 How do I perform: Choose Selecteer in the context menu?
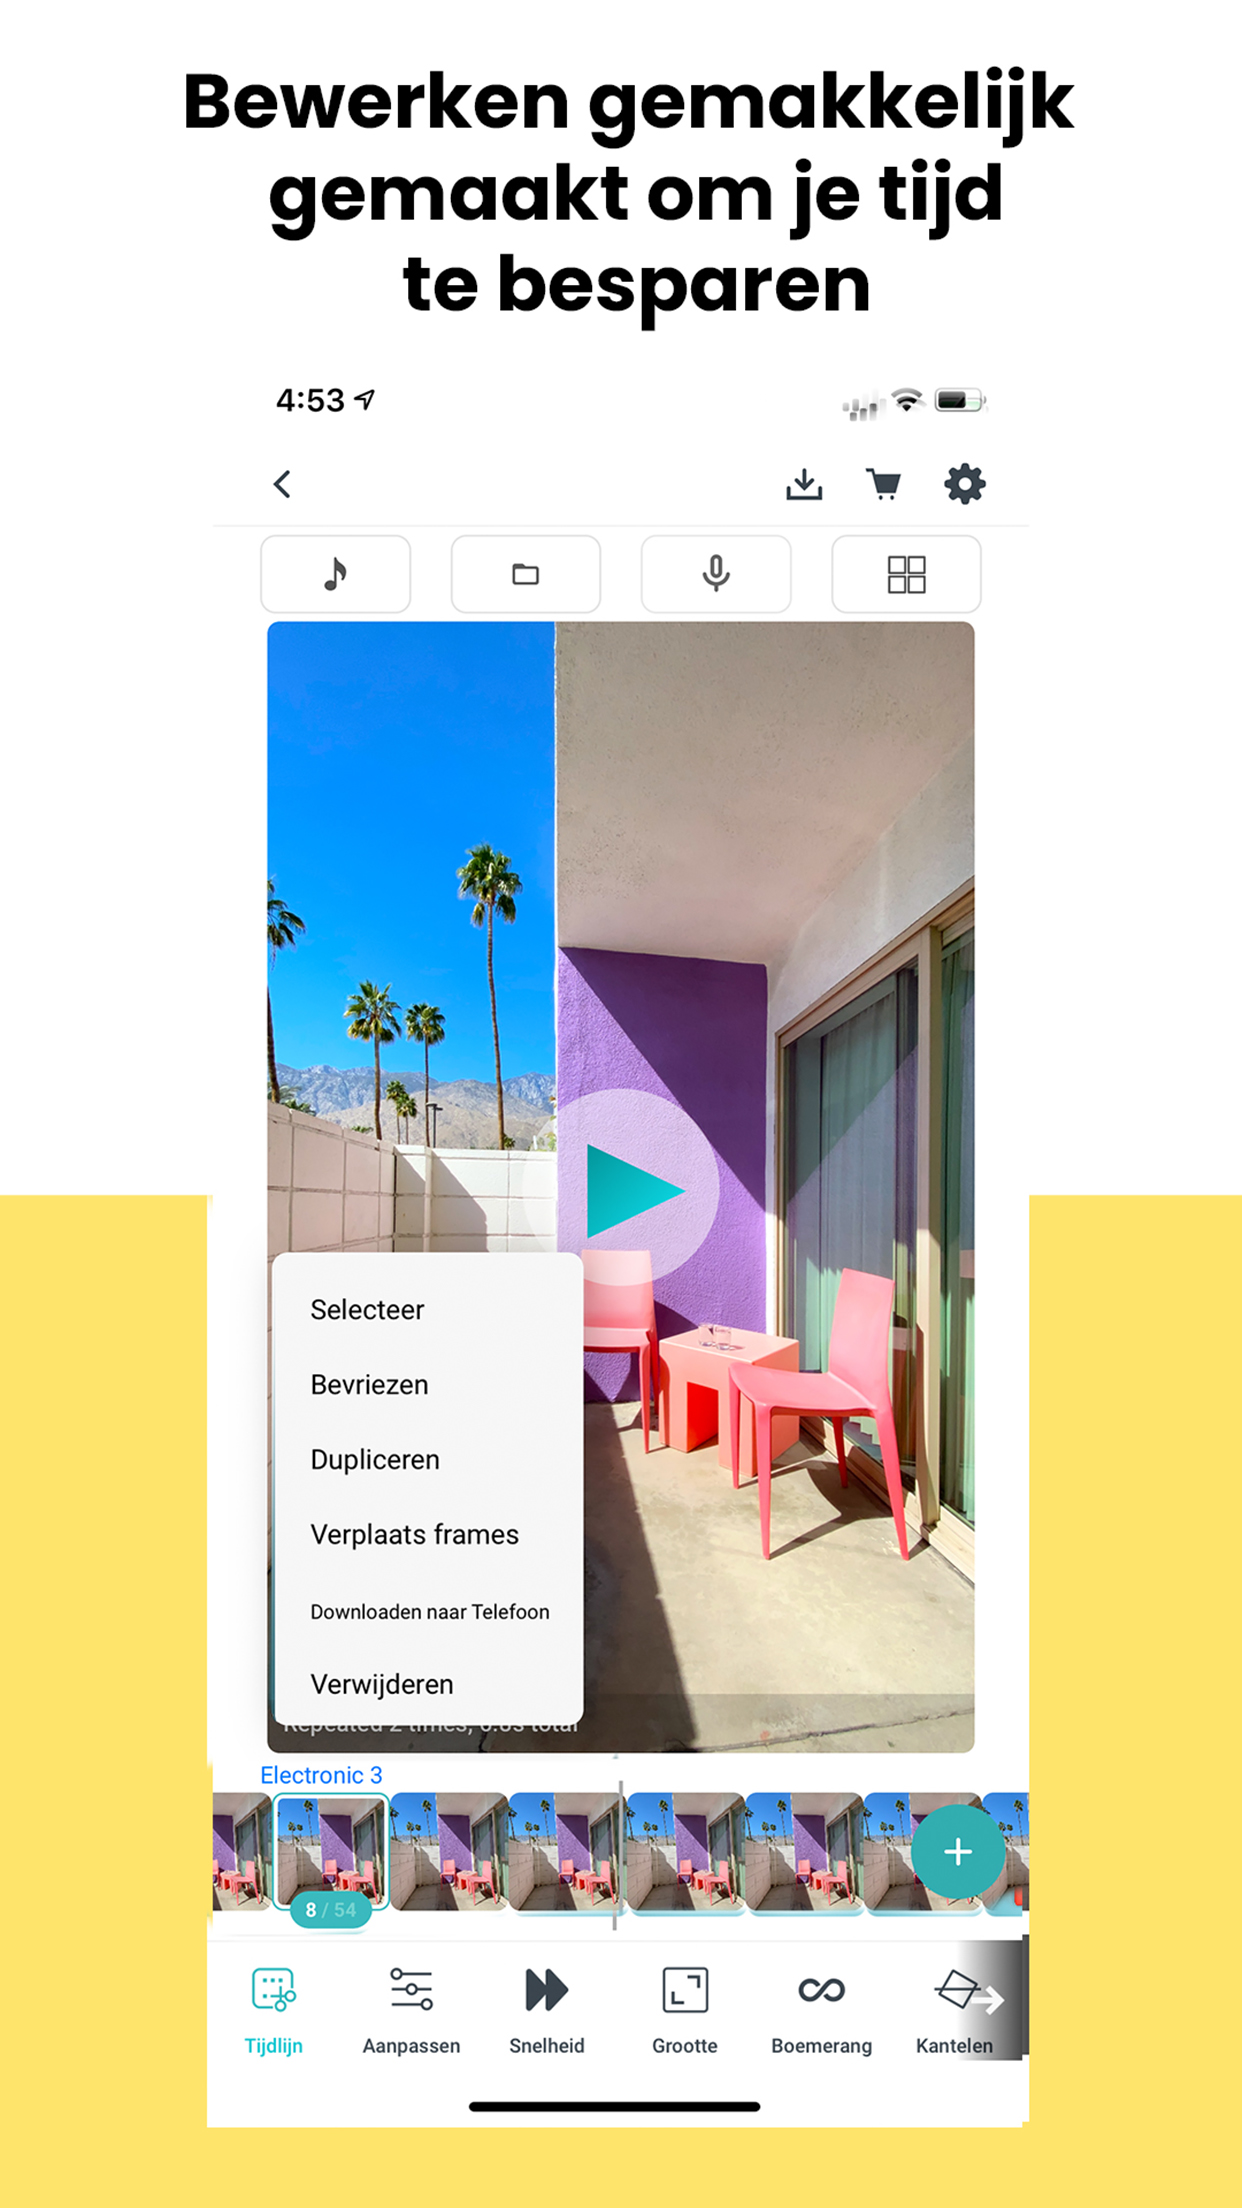point(367,1310)
